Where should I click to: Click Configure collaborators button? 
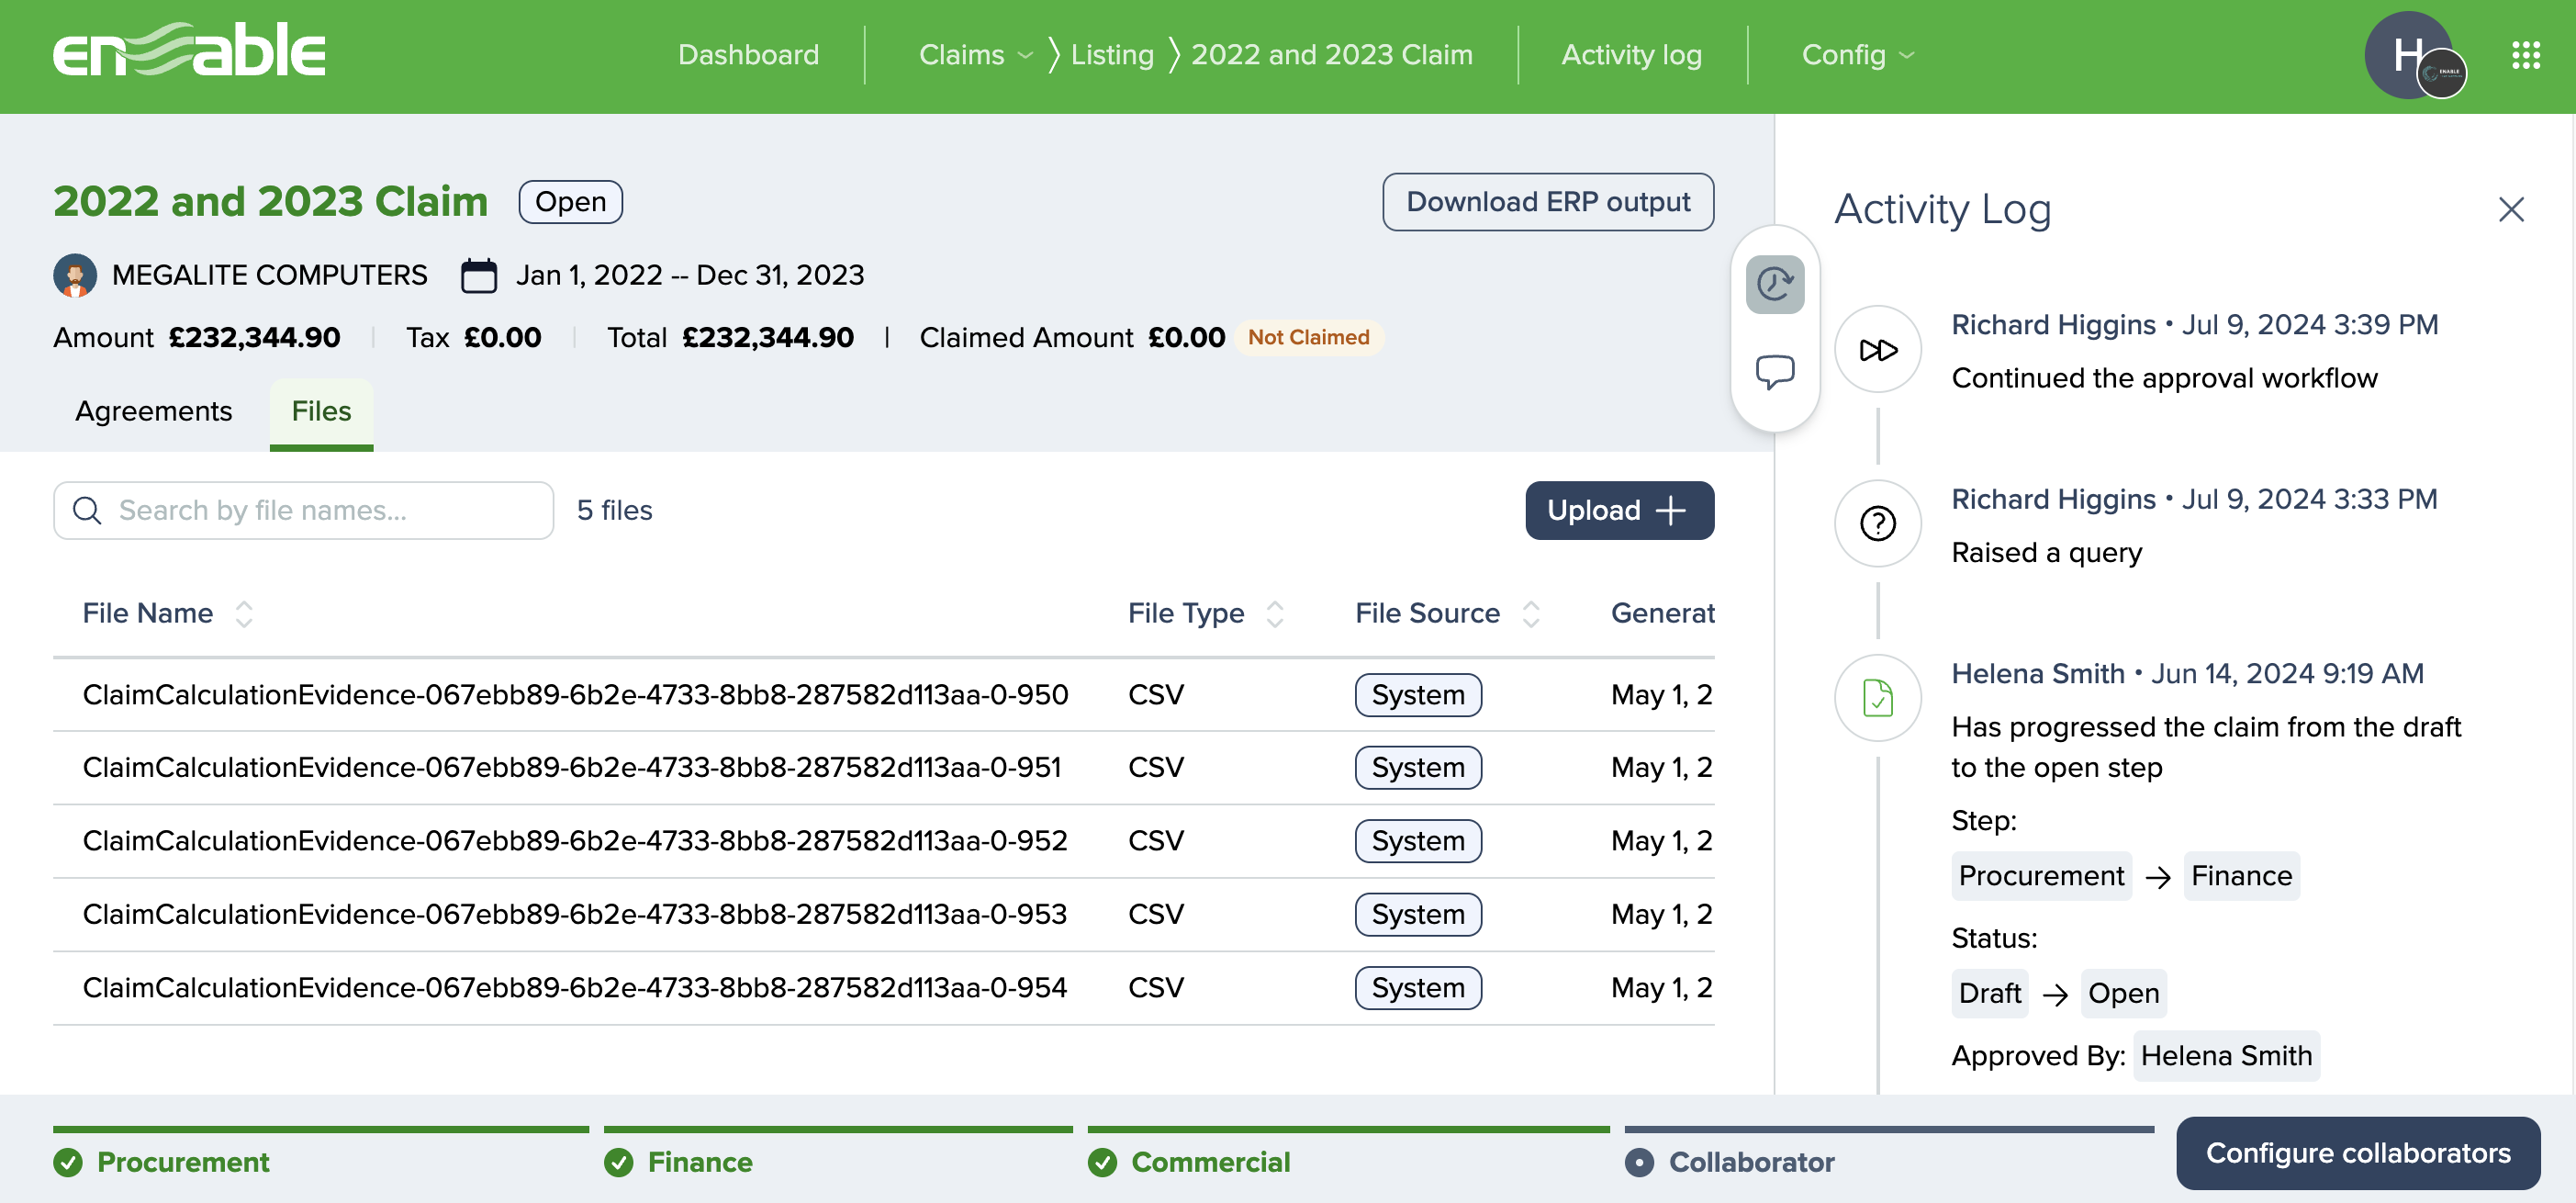[2357, 1153]
